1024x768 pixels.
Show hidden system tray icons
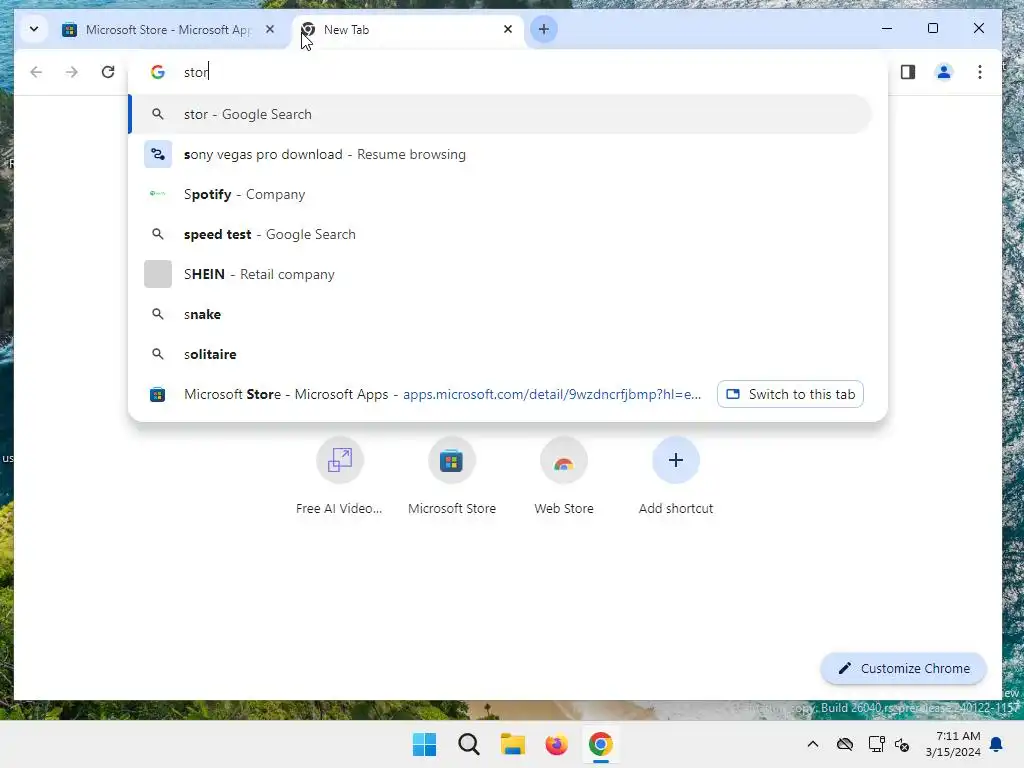point(812,744)
